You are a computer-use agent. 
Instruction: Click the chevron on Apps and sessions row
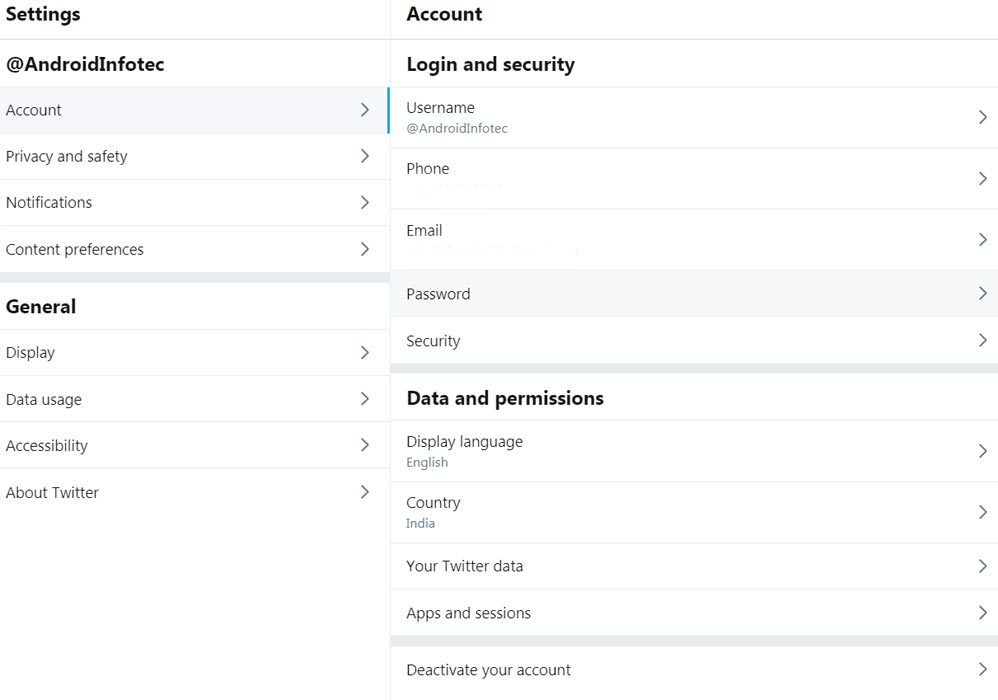click(x=983, y=613)
